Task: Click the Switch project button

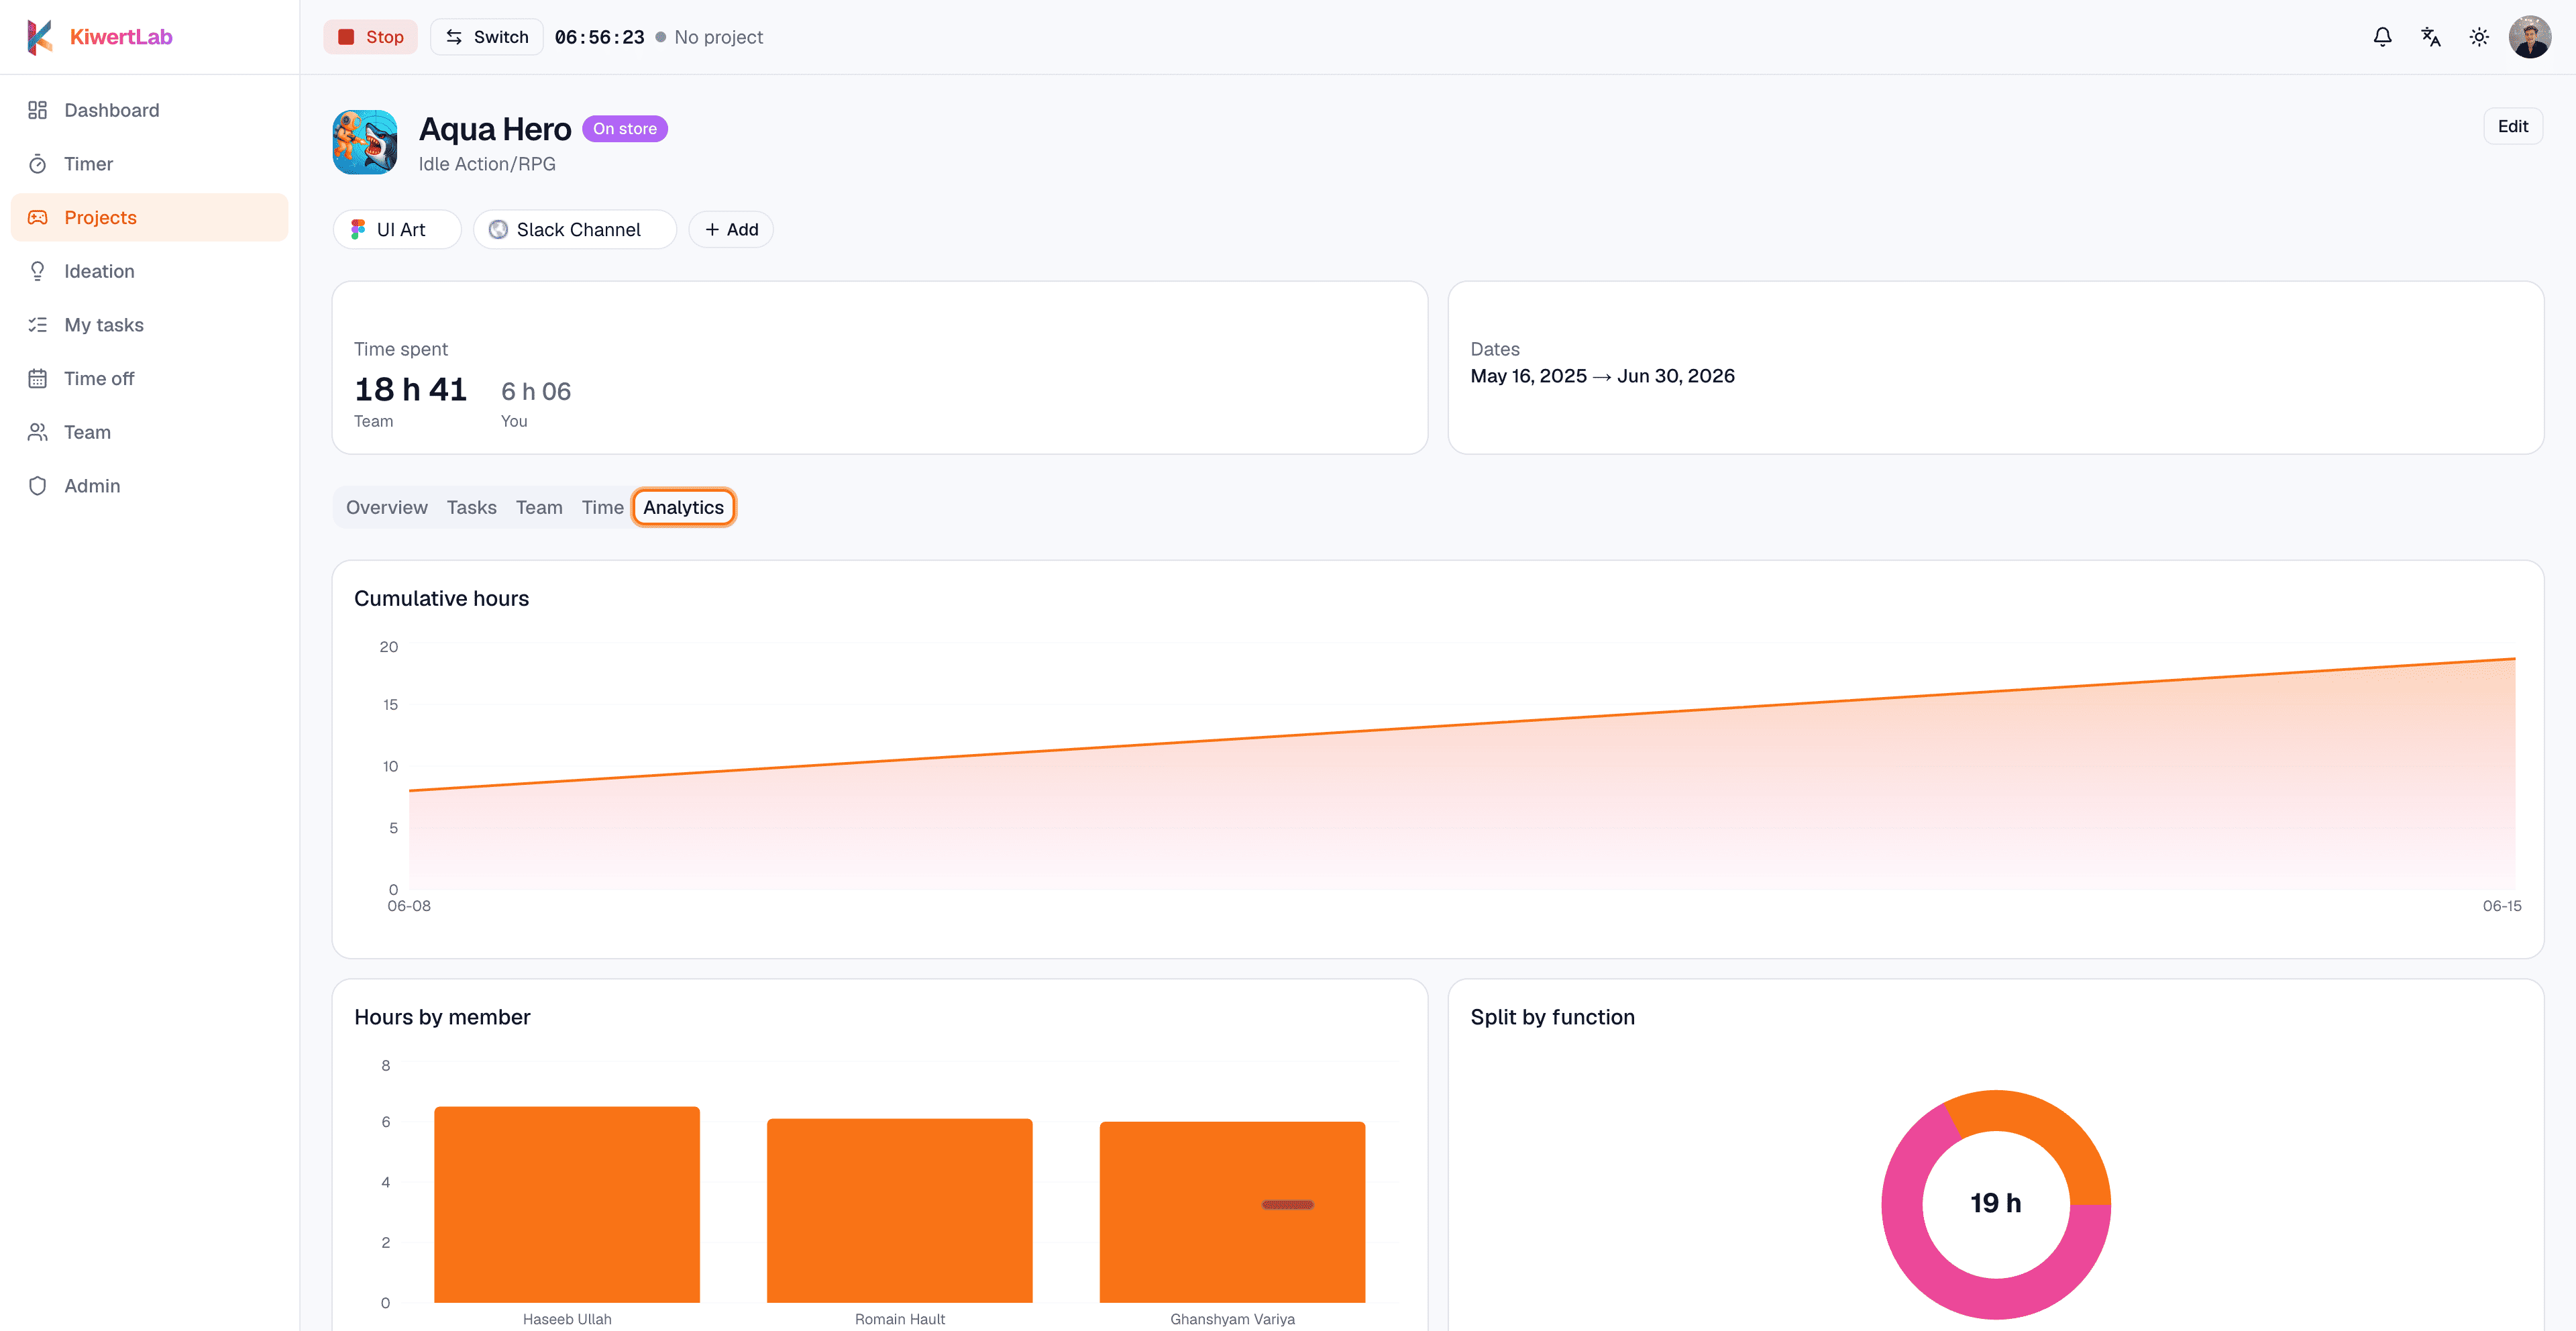Action: [486, 37]
